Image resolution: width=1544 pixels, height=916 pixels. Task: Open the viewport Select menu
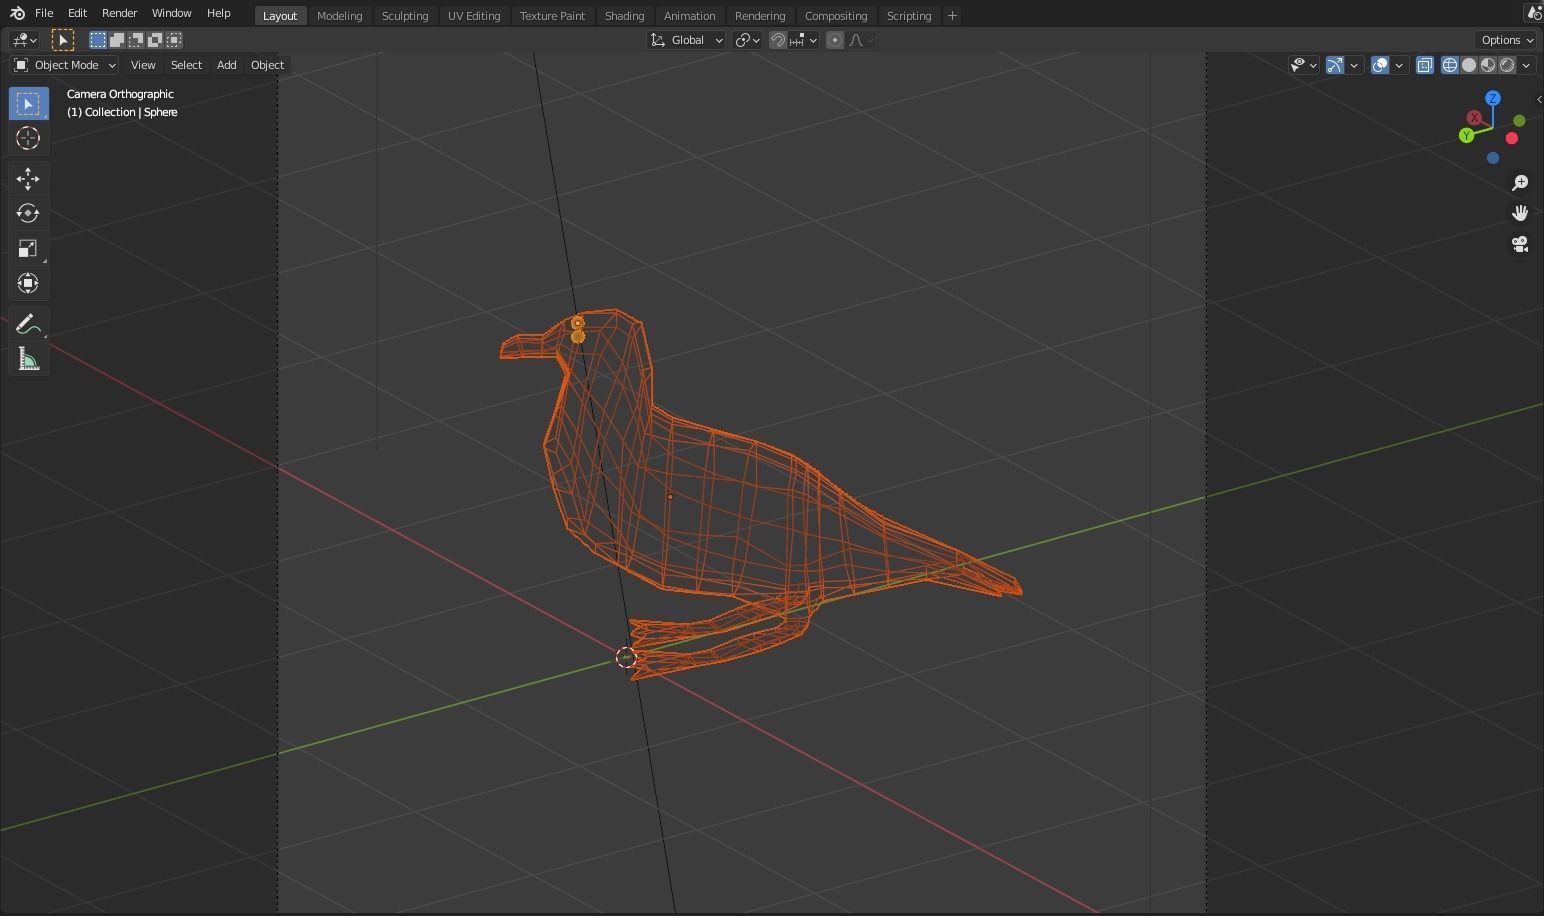pyautogui.click(x=186, y=65)
